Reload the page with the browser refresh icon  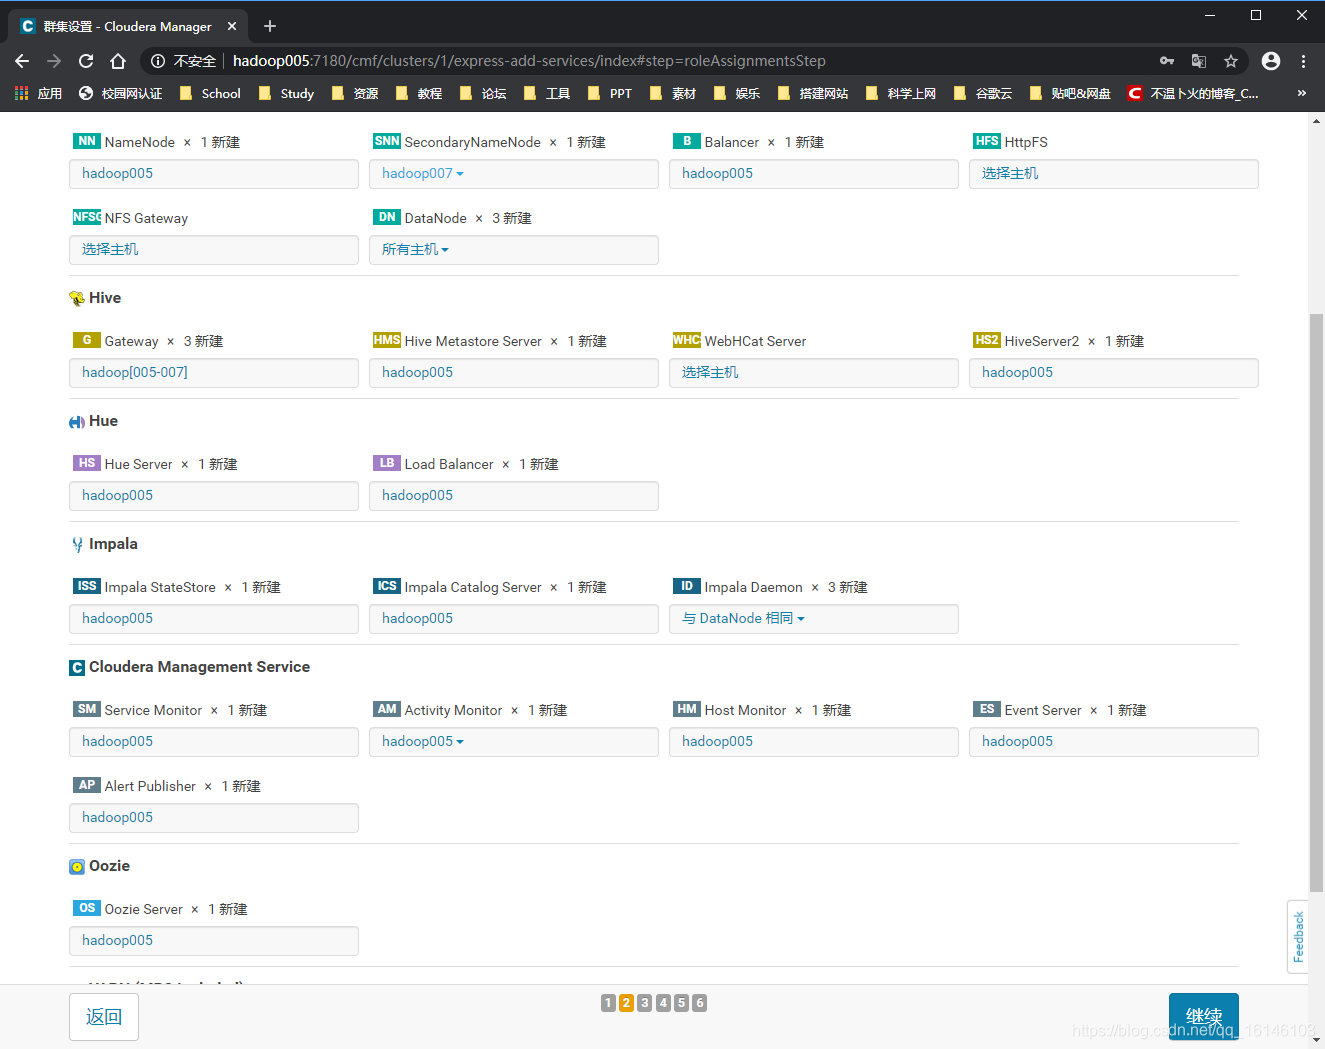pos(86,61)
